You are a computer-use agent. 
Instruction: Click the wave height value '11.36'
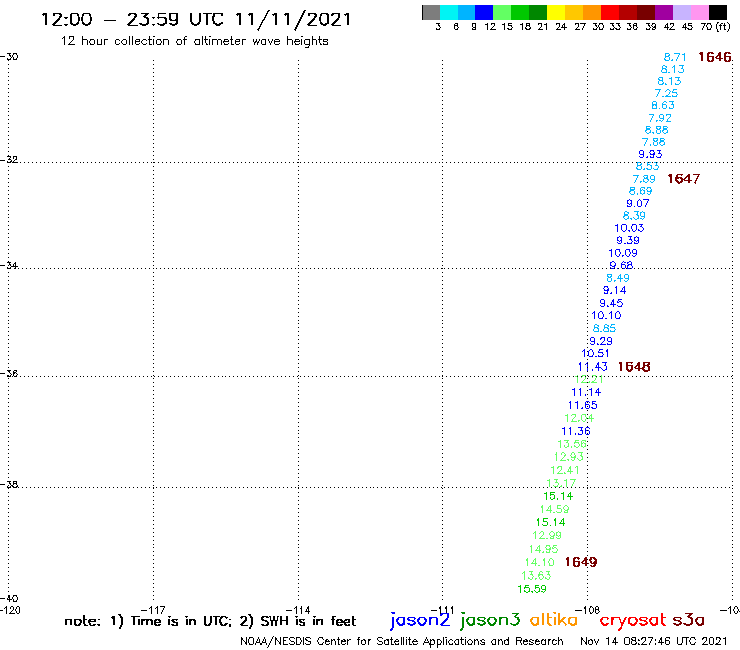(576, 431)
